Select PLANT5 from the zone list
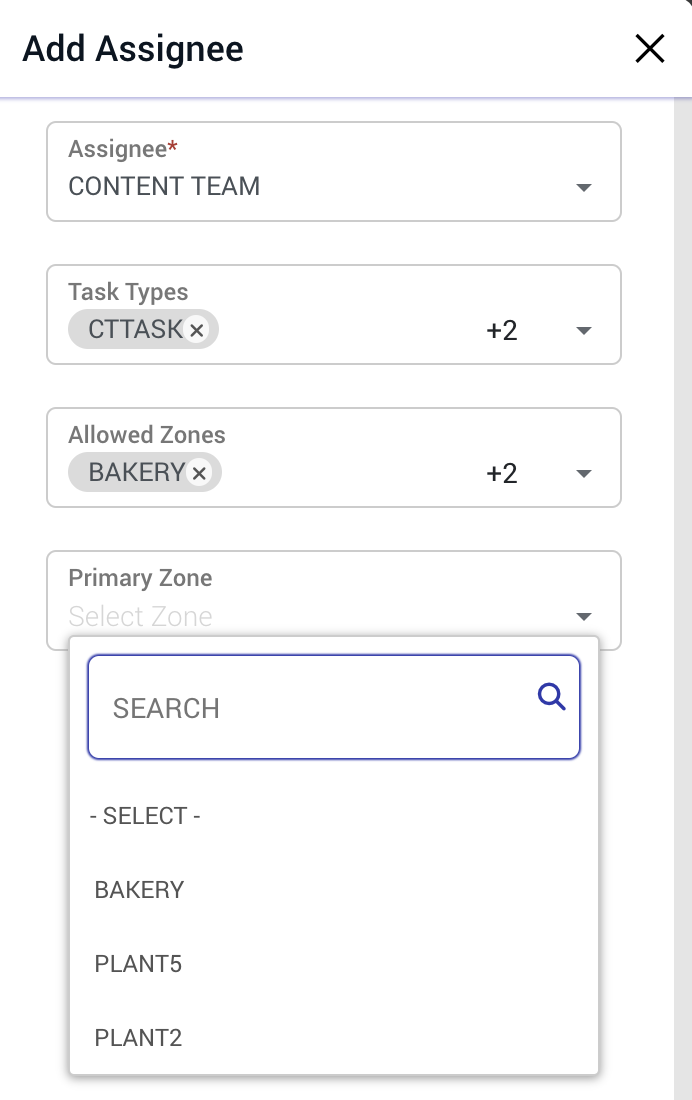Viewport: 692px width, 1100px height. (138, 964)
